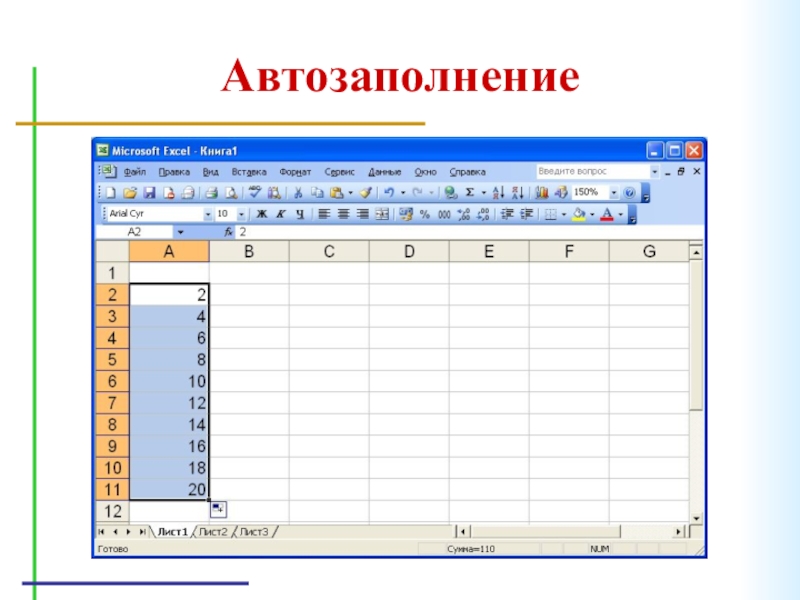The image size is (800, 600).
Task: Click the Print printer icon
Action: pos(211,193)
